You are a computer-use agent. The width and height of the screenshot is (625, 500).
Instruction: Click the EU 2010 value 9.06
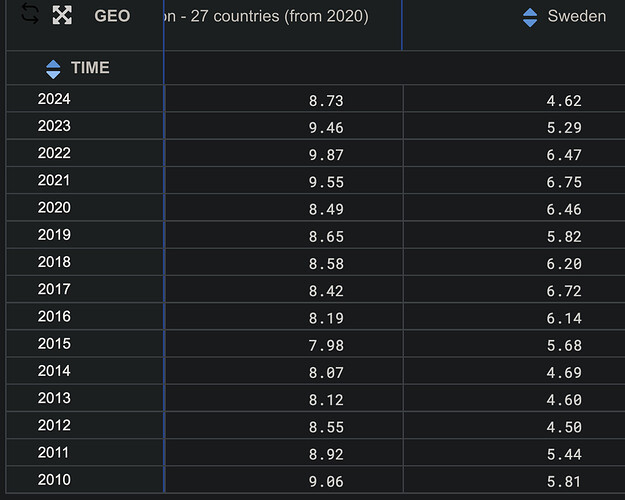(326, 481)
